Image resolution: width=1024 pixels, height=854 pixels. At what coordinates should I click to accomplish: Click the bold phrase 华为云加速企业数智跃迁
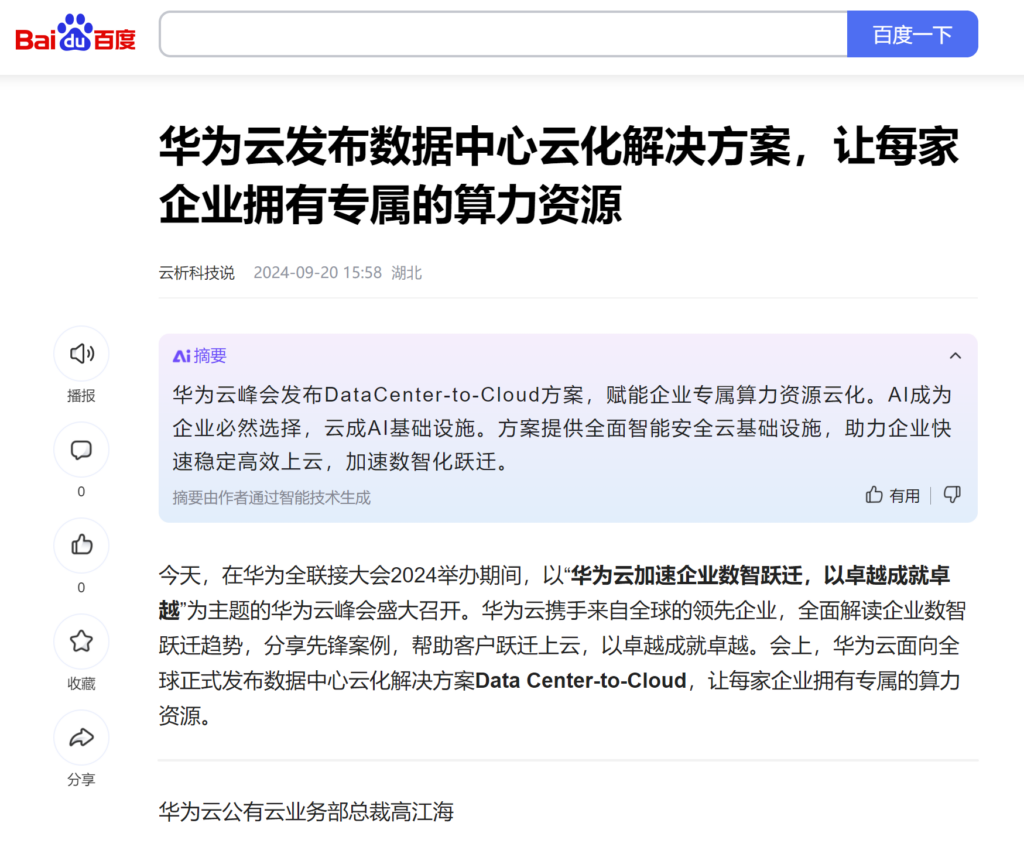(686, 575)
